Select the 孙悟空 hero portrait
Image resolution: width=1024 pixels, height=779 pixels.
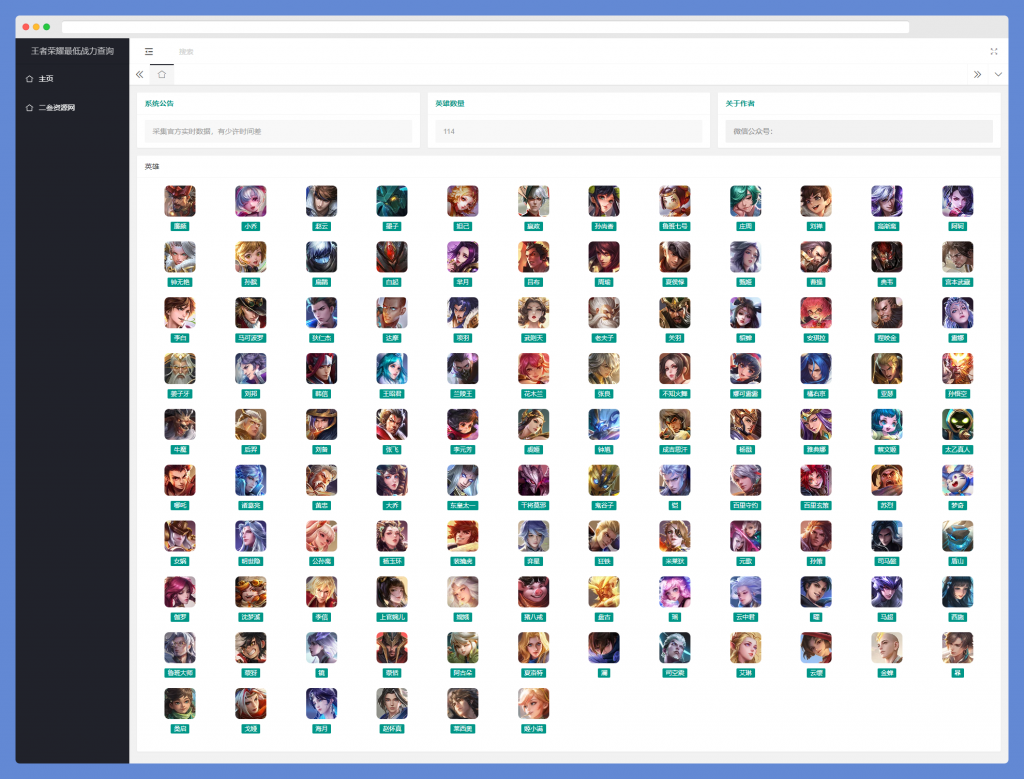[957, 368]
